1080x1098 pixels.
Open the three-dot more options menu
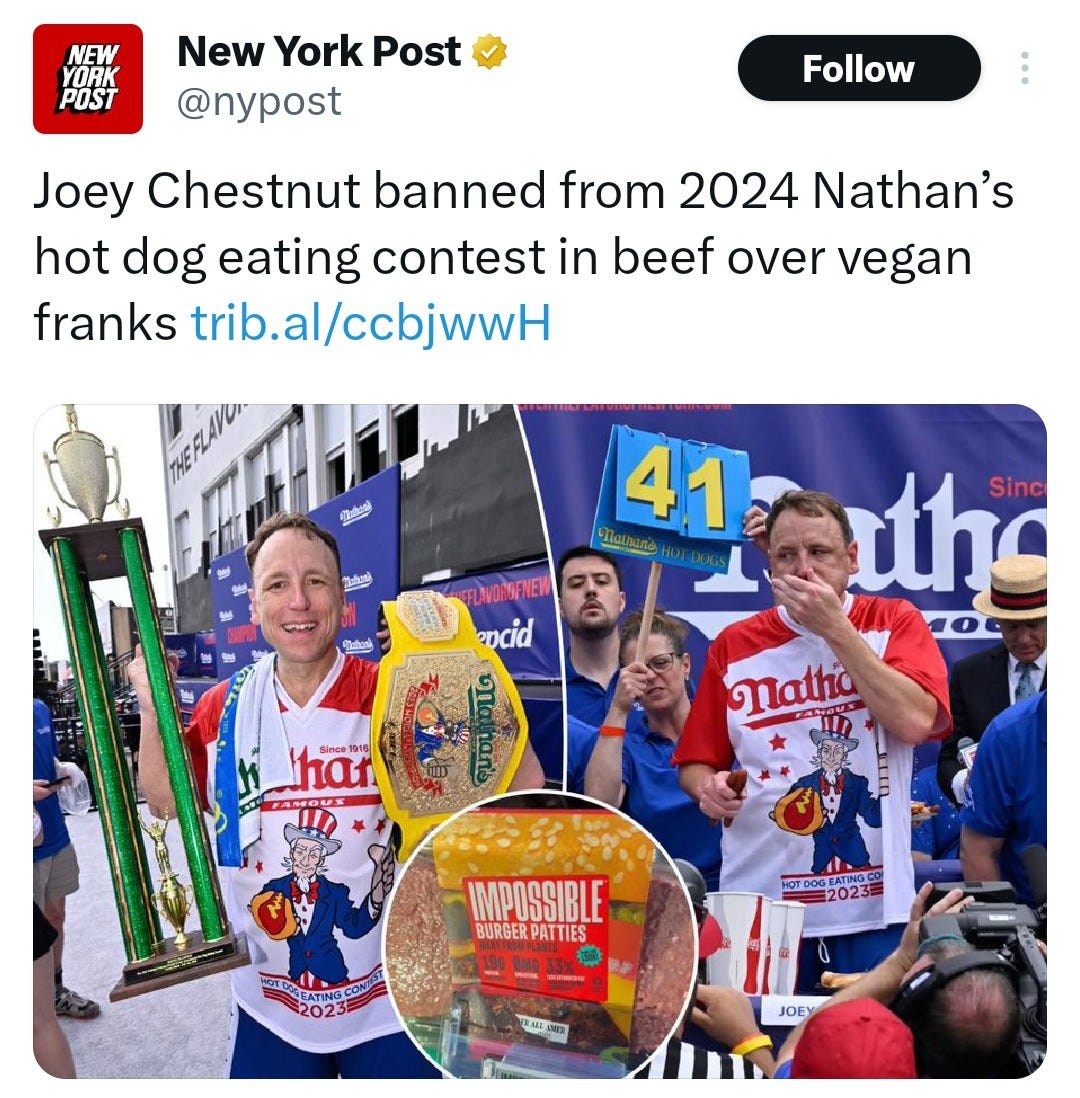pyautogui.click(x=1024, y=68)
